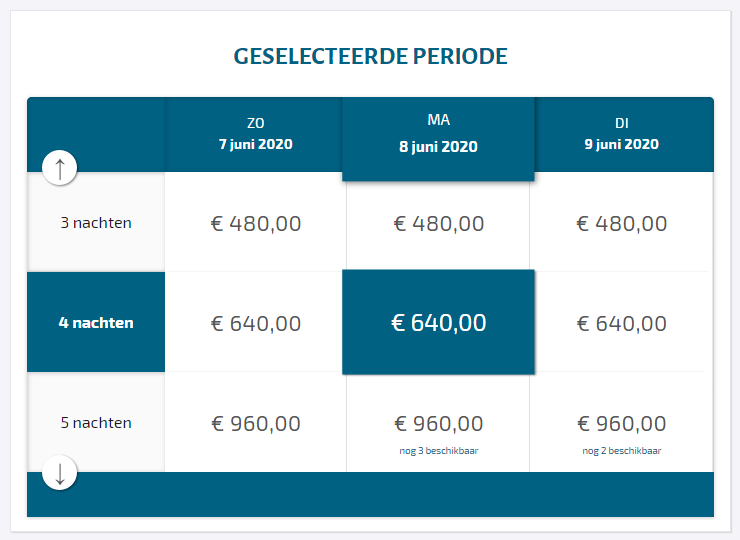The height and width of the screenshot is (540, 740).
Task: Choose the 4 nachten row label
Action: 96,322
